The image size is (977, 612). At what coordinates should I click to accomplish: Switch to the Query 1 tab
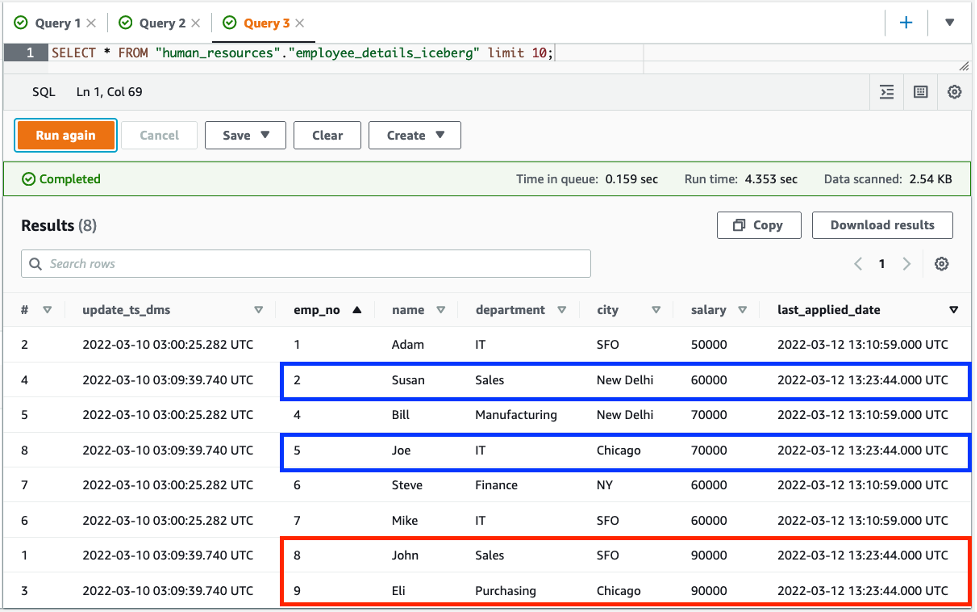pos(57,23)
